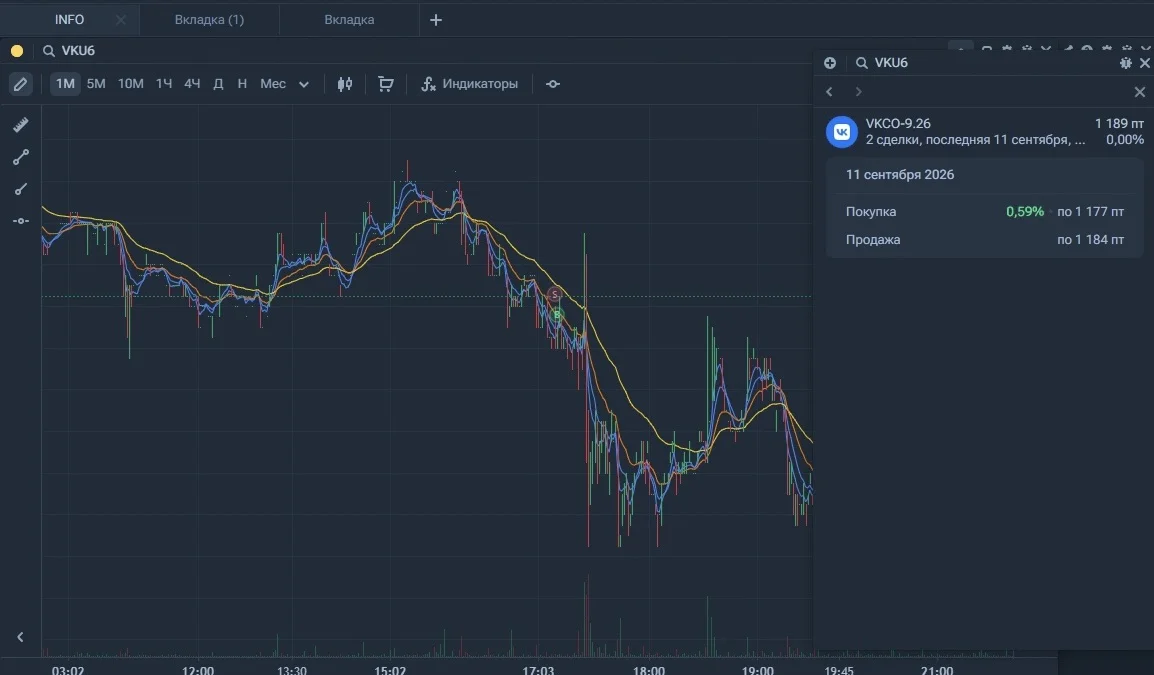Click the VKU6 ticker field above the chart
The width and height of the screenshot is (1154, 675).
(x=78, y=51)
